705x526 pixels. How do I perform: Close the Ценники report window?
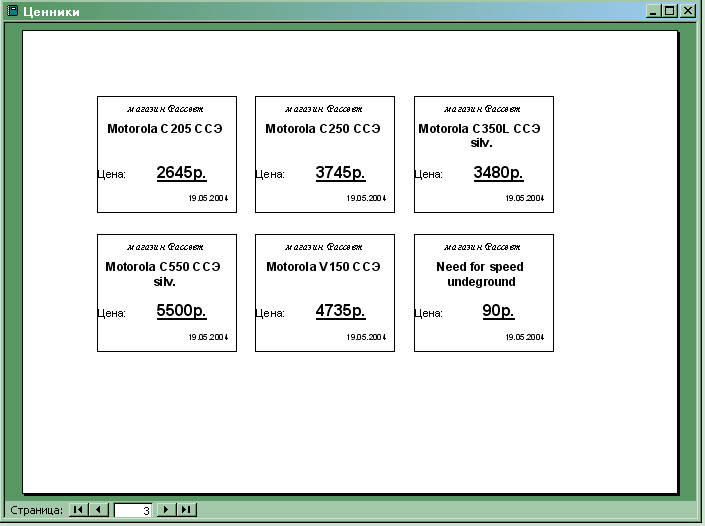(688, 11)
